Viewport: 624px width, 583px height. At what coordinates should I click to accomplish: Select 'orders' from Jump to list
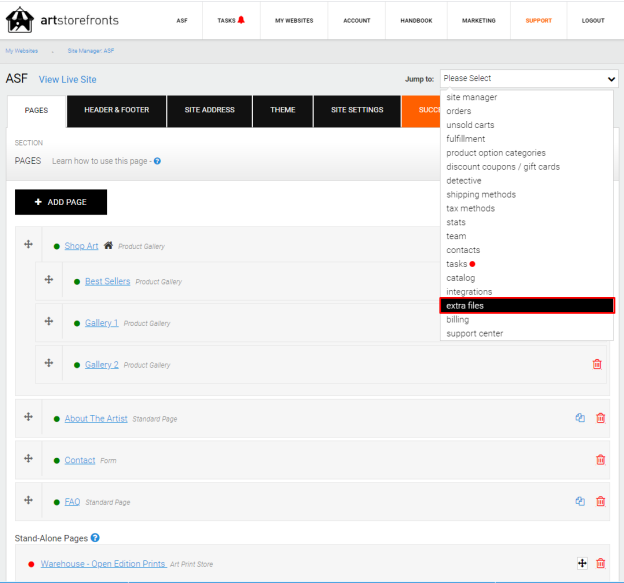[x=526, y=111]
